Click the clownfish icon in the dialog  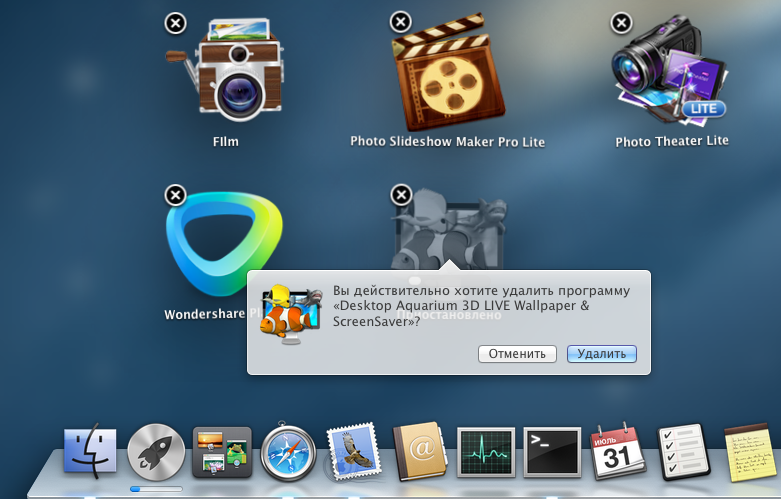[291, 314]
